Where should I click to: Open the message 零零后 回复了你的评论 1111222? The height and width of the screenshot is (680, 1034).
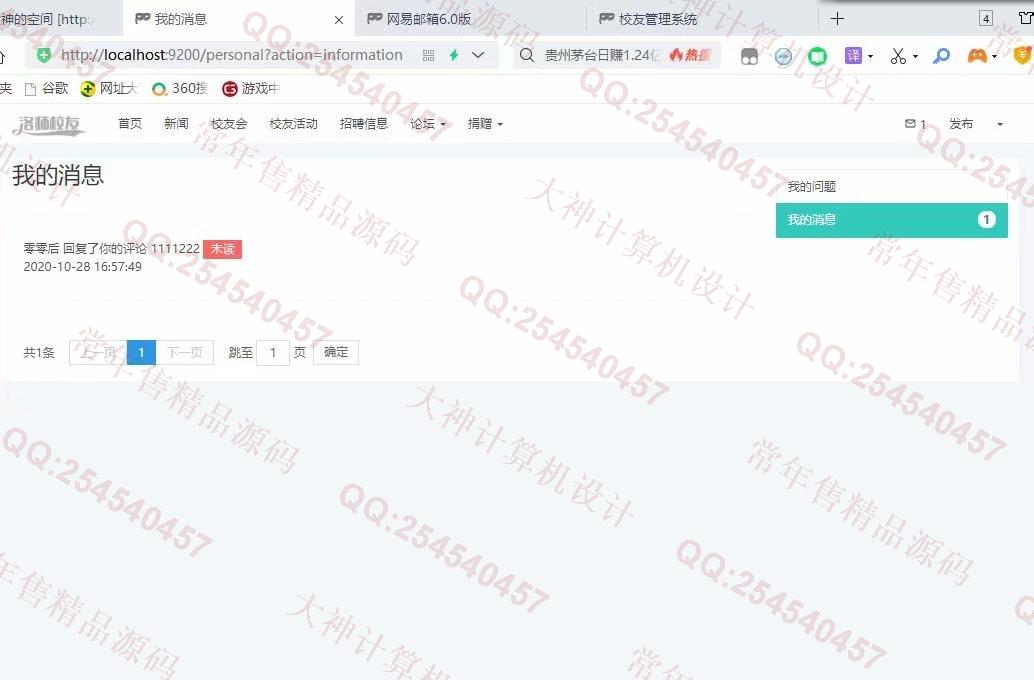click(x=111, y=249)
